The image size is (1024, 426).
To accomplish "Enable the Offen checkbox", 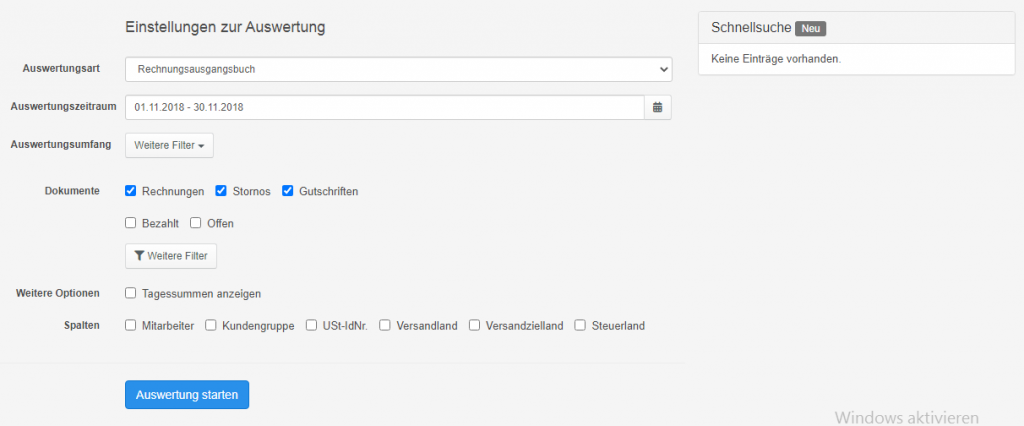I will [x=195, y=223].
